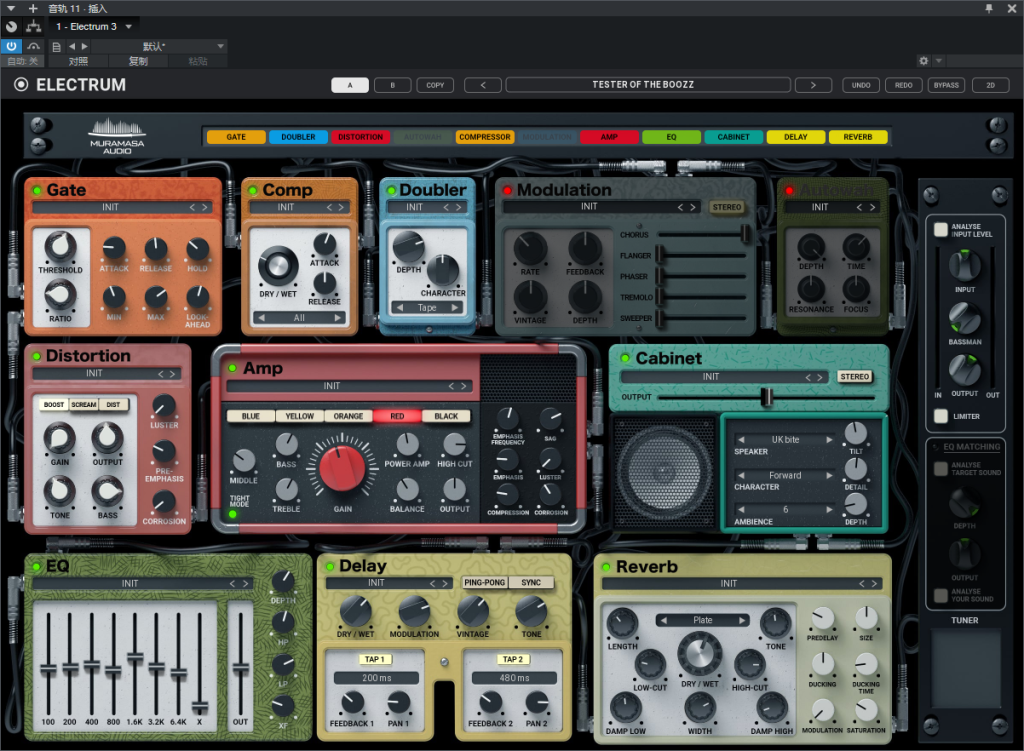This screenshot has width=1024, height=751.
Task: Load next host preset with the right triangle
Action: (x=84, y=46)
